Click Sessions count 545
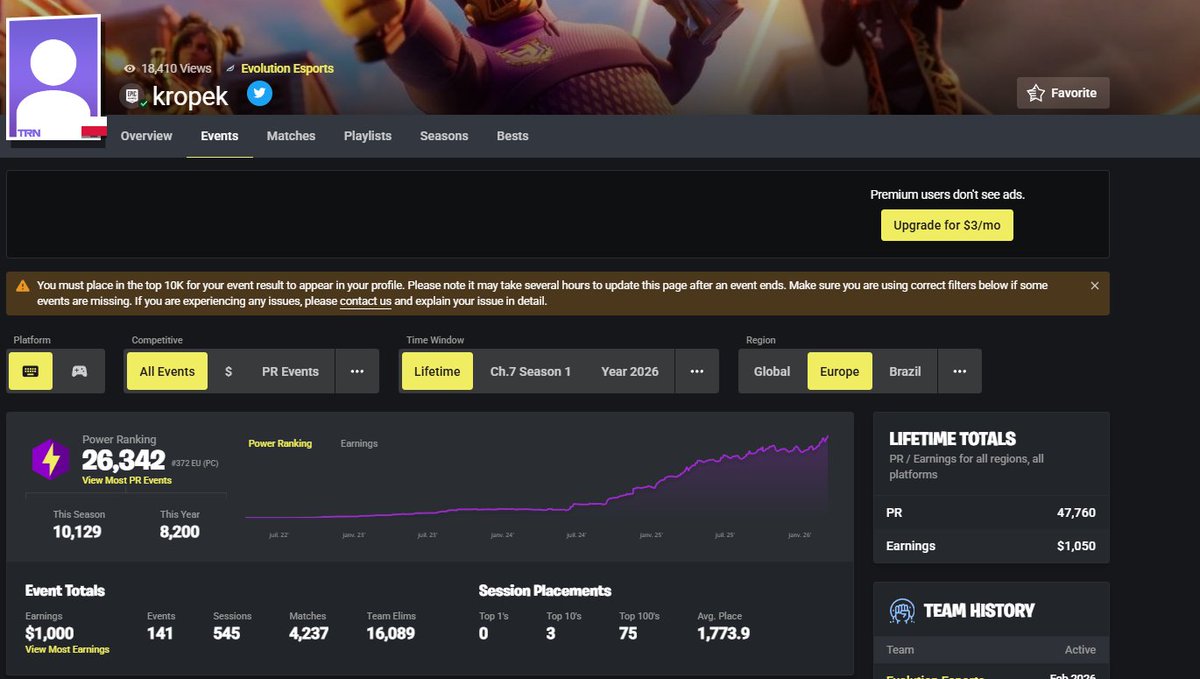 click(x=227, y=633)
